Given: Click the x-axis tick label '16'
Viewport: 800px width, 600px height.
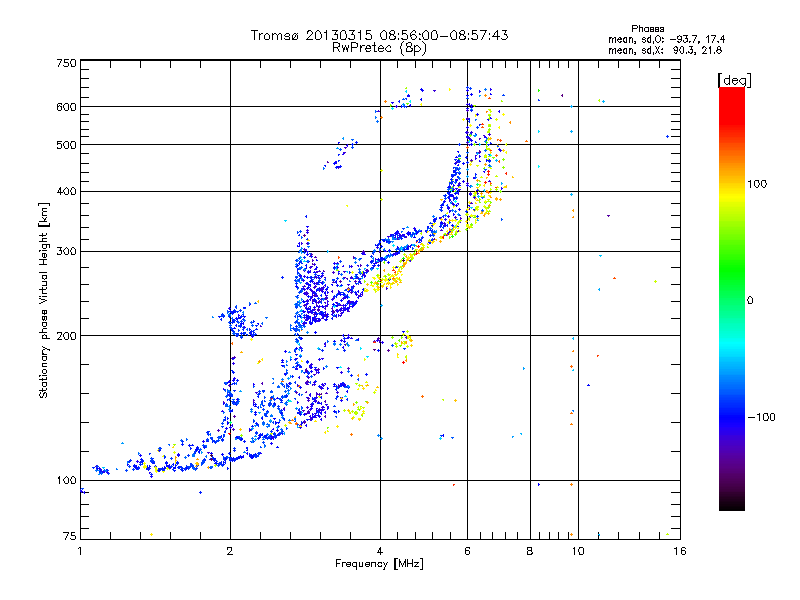Looking at the screenshot, I should [x=680, y=551].
